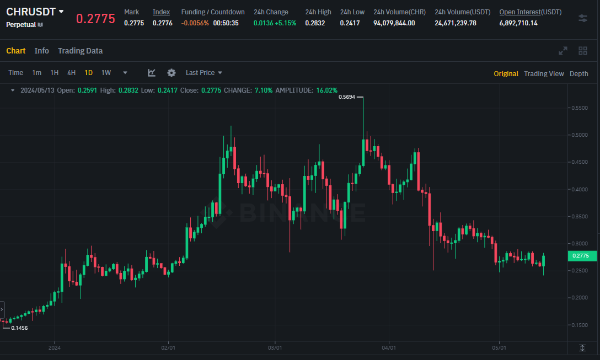600x360 pixels.
Task: Click the price scale adjust icon
Action: point(582,348)
